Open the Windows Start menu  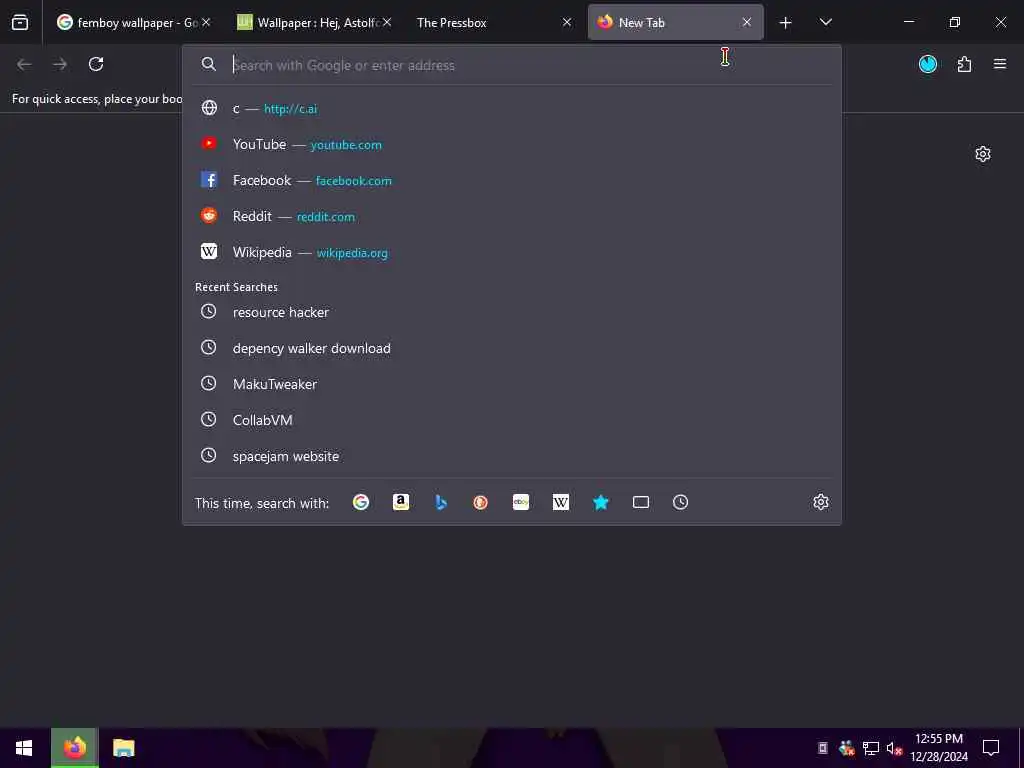pyautogui.click(x=24, y=748)
